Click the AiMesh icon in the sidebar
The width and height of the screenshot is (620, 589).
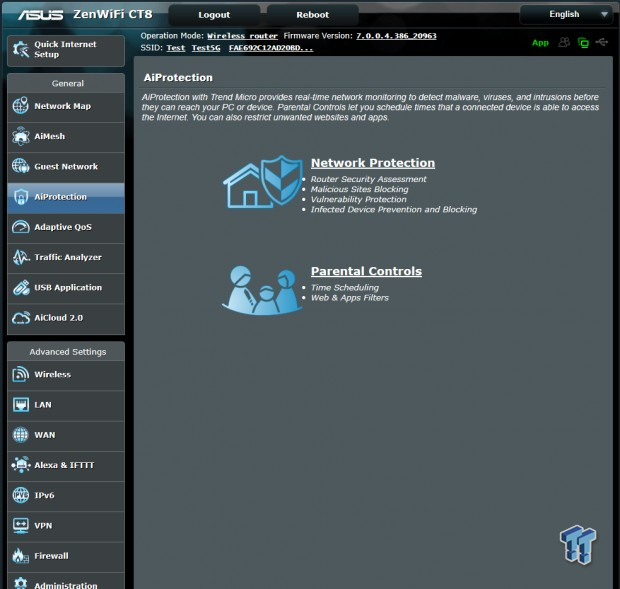[x=21, y=136]
